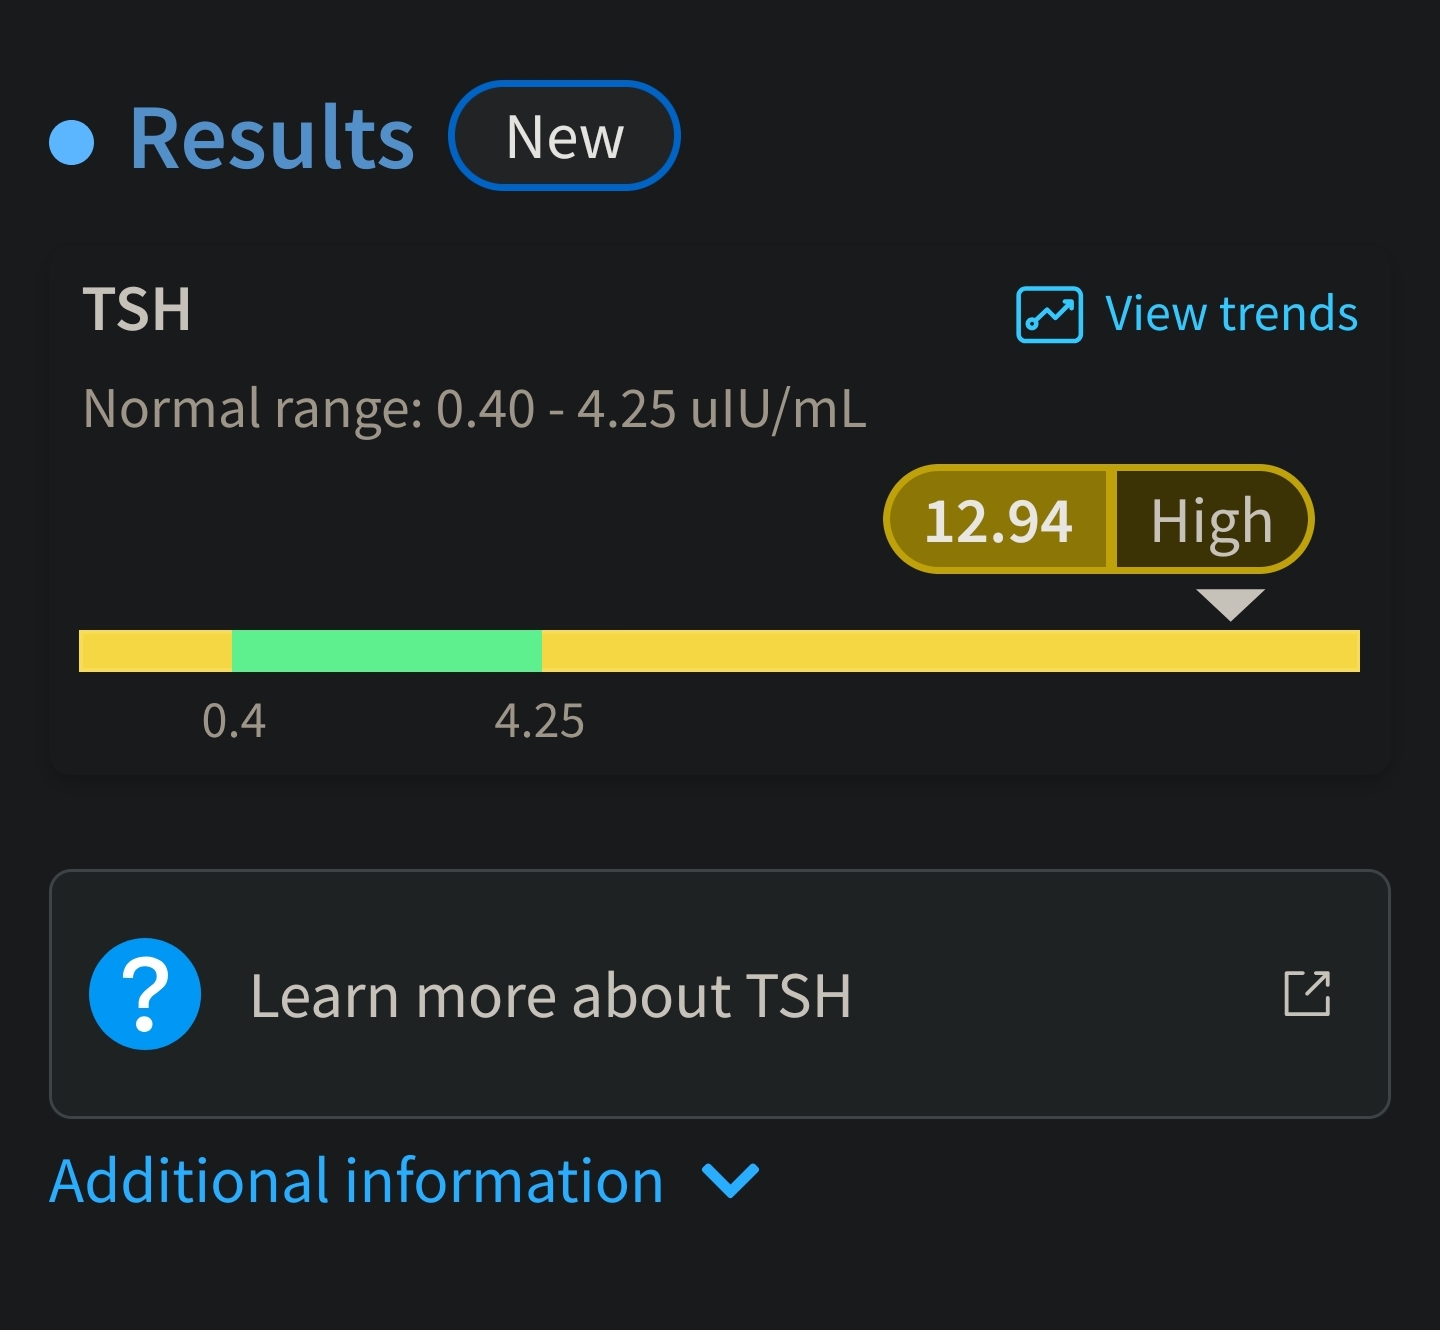This screenshot has width=1440, height=1330.
Task: Open Learn more about TSH
Action: (x=550, y=996)
